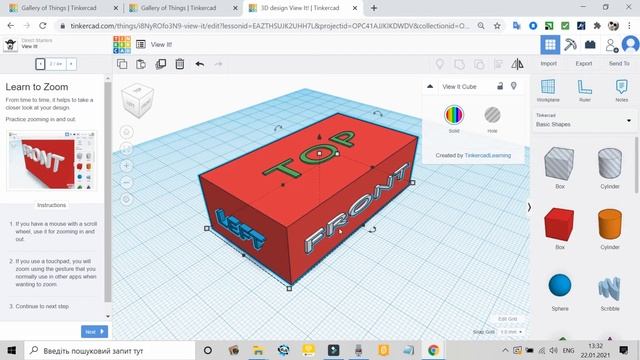Open the Blocks pickaxe mode
The height and width of the screenshot is (360, 640).
[x=570, y=44]
